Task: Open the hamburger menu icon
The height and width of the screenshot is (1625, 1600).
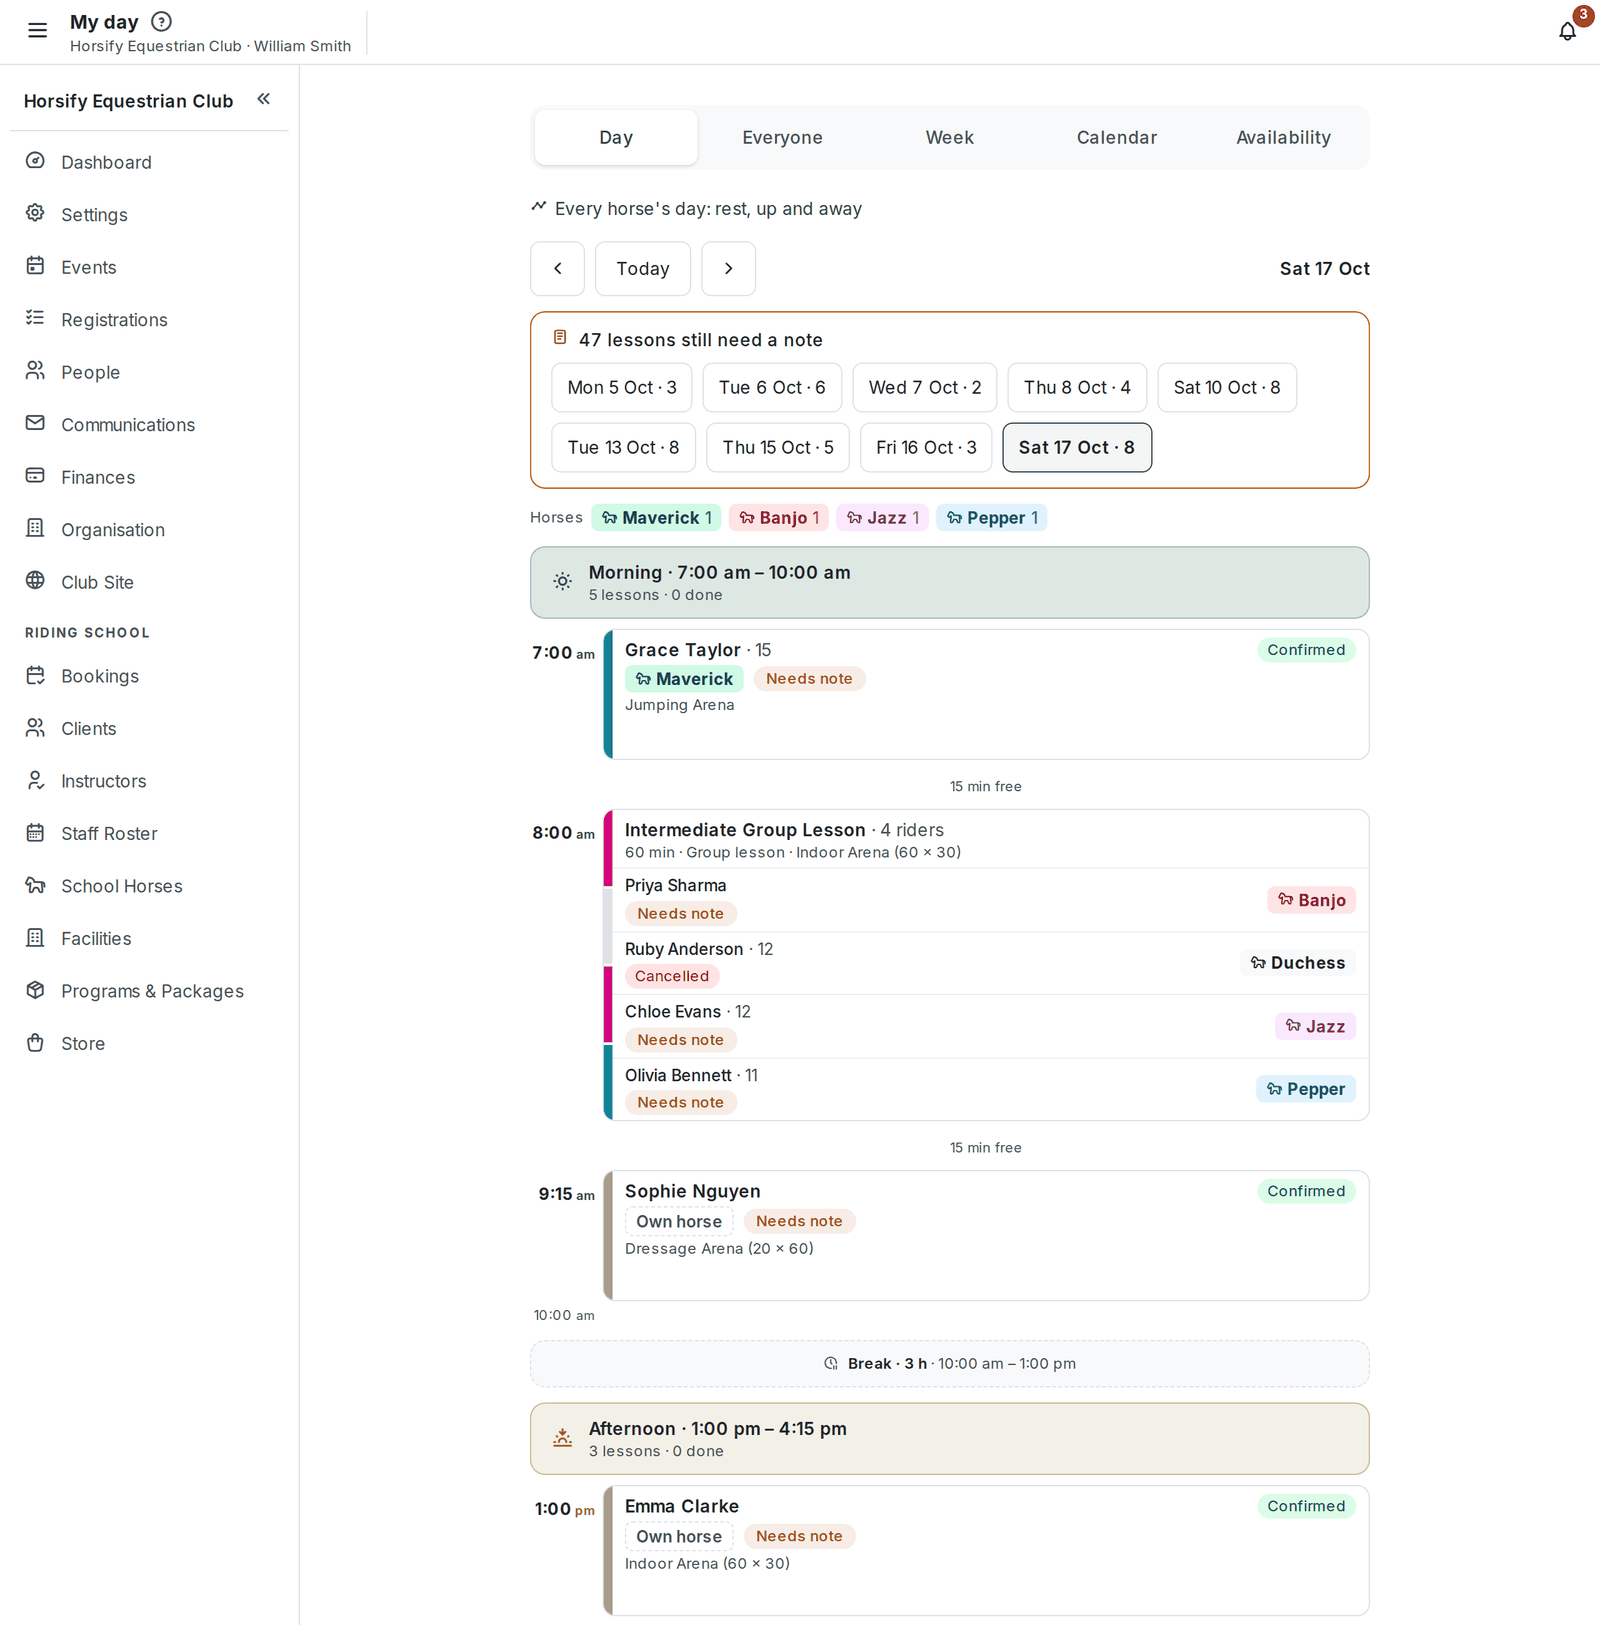Action: click(37, 31)
